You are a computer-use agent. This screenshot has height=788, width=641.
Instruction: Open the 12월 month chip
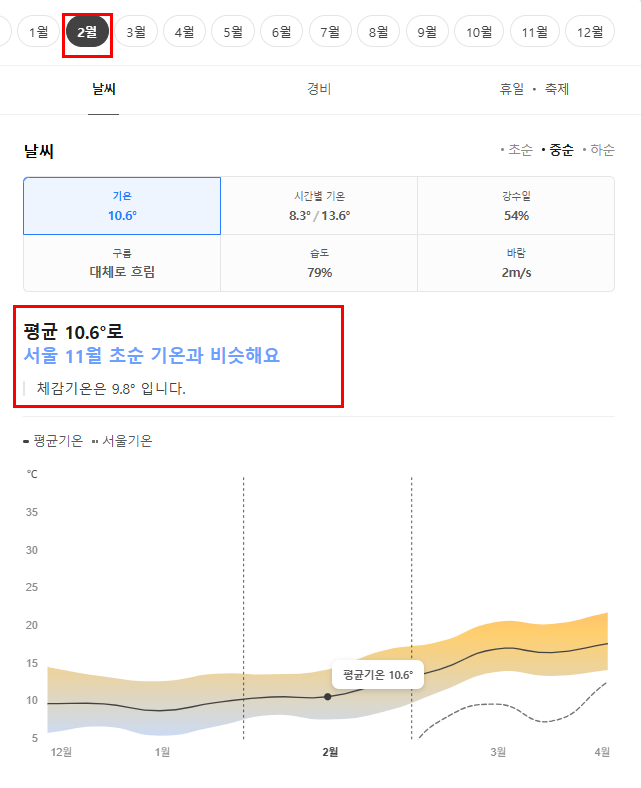click(590, 32)
